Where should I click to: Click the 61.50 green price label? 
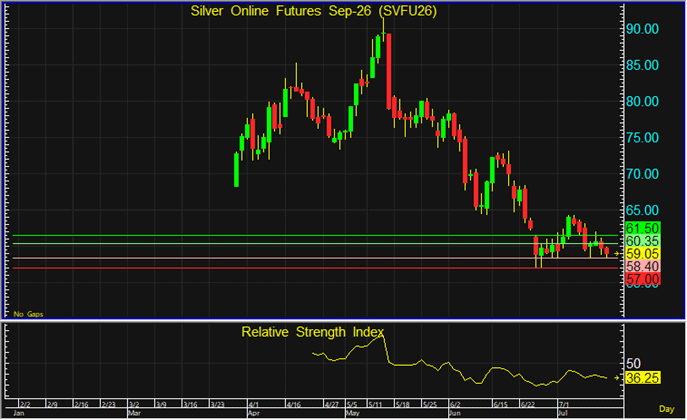pyautogui.click(x=642, y=228)
